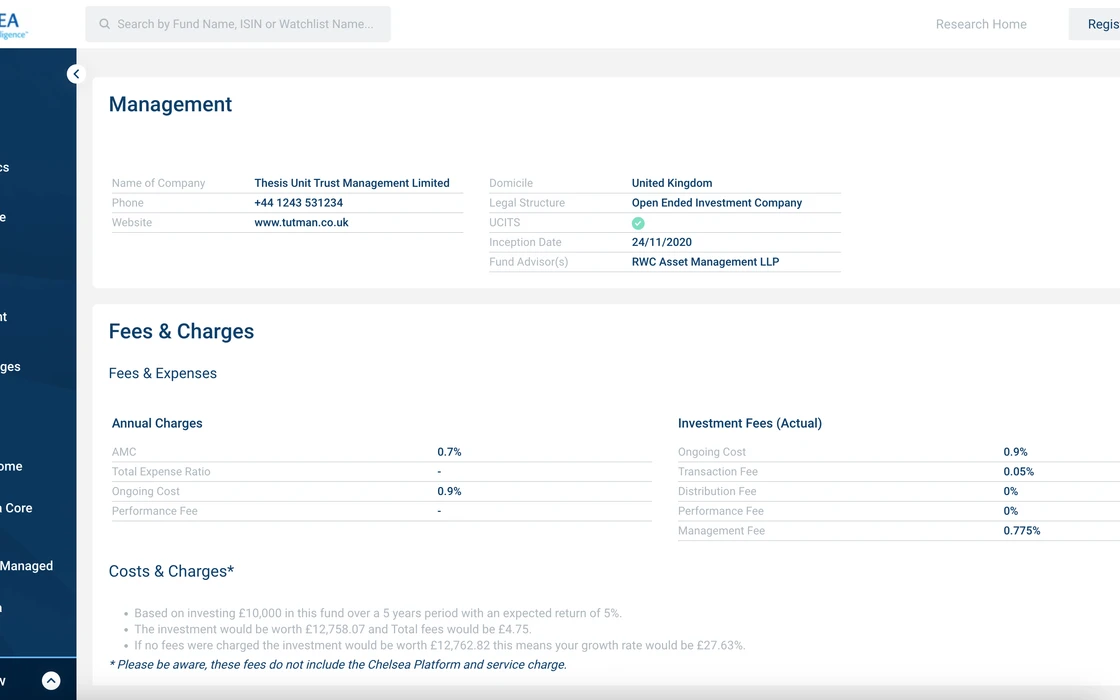Click the 'Costs & Charges*' subheading
This screenshot has width=1120, height=700.
(x=171, y=571)
